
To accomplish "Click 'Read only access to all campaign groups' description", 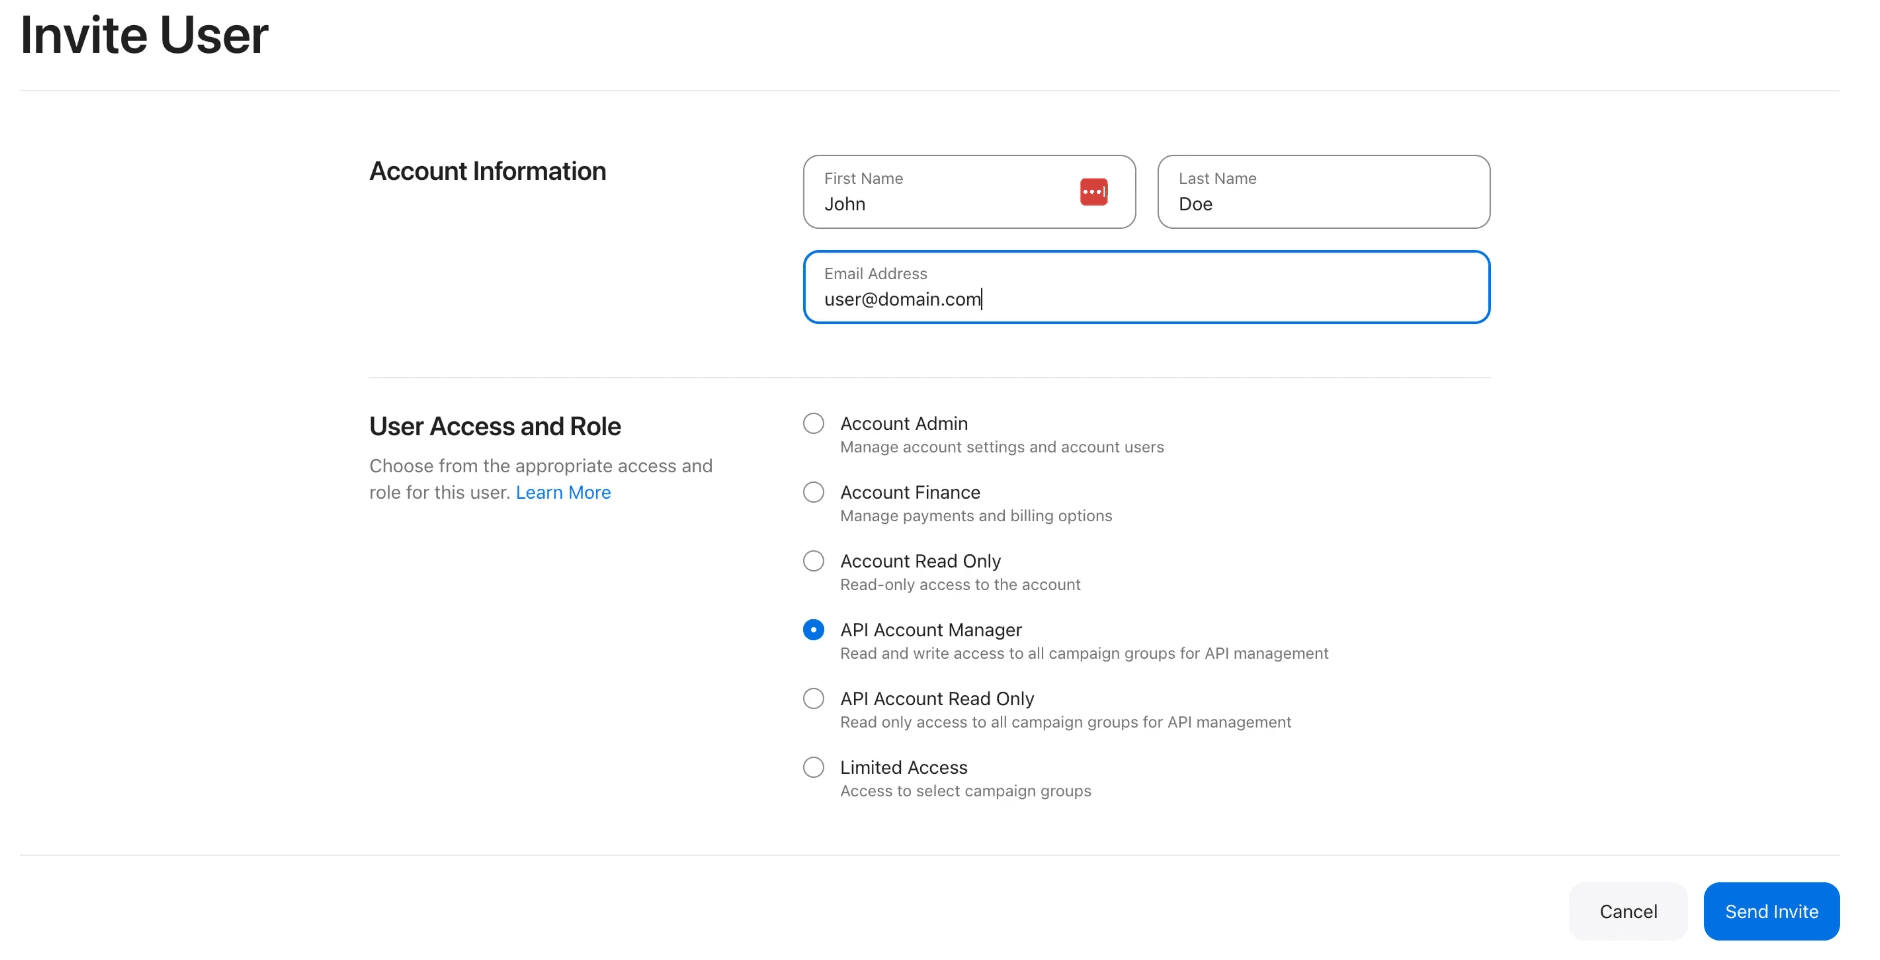I will (x=1066, y=722).
